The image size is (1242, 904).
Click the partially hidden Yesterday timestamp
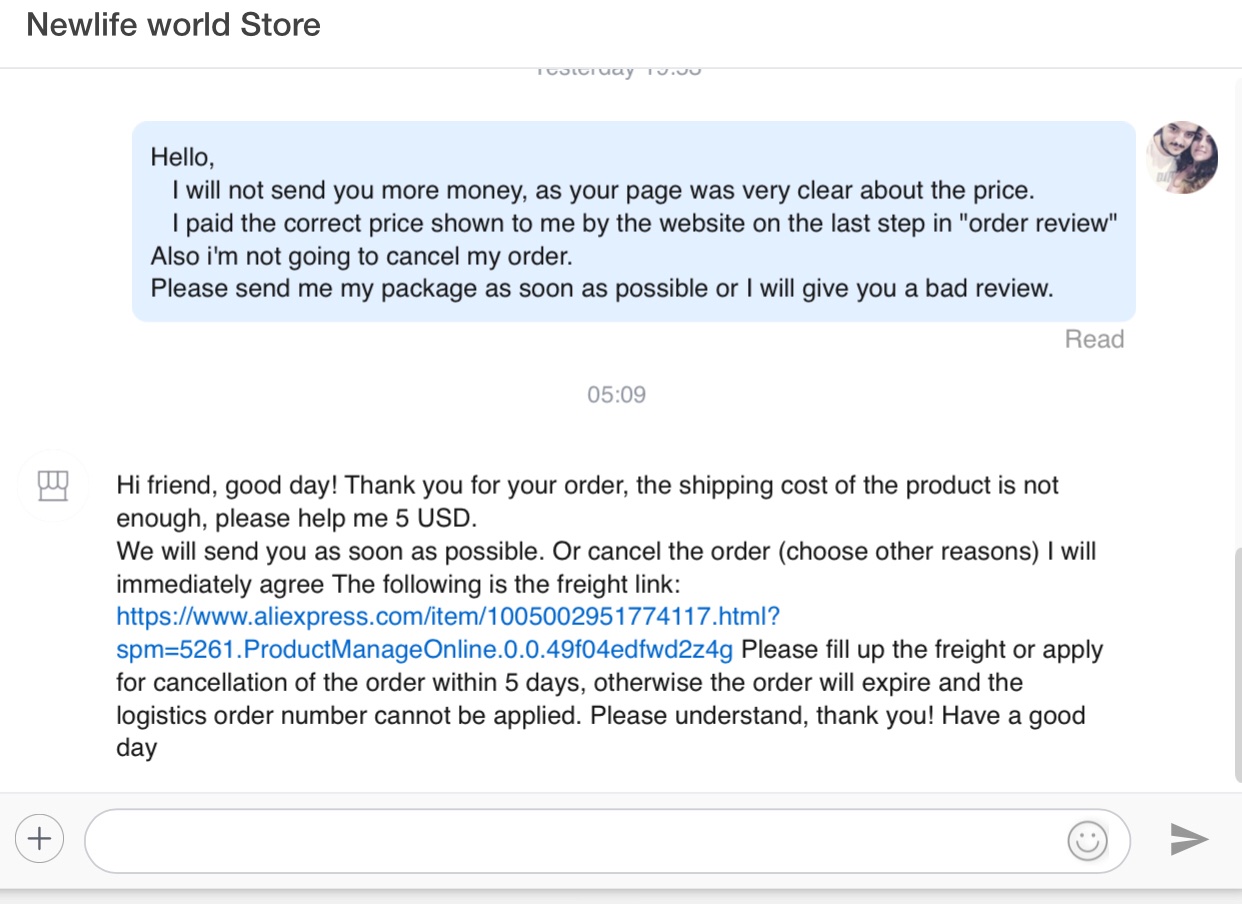[x=617, y=72]
